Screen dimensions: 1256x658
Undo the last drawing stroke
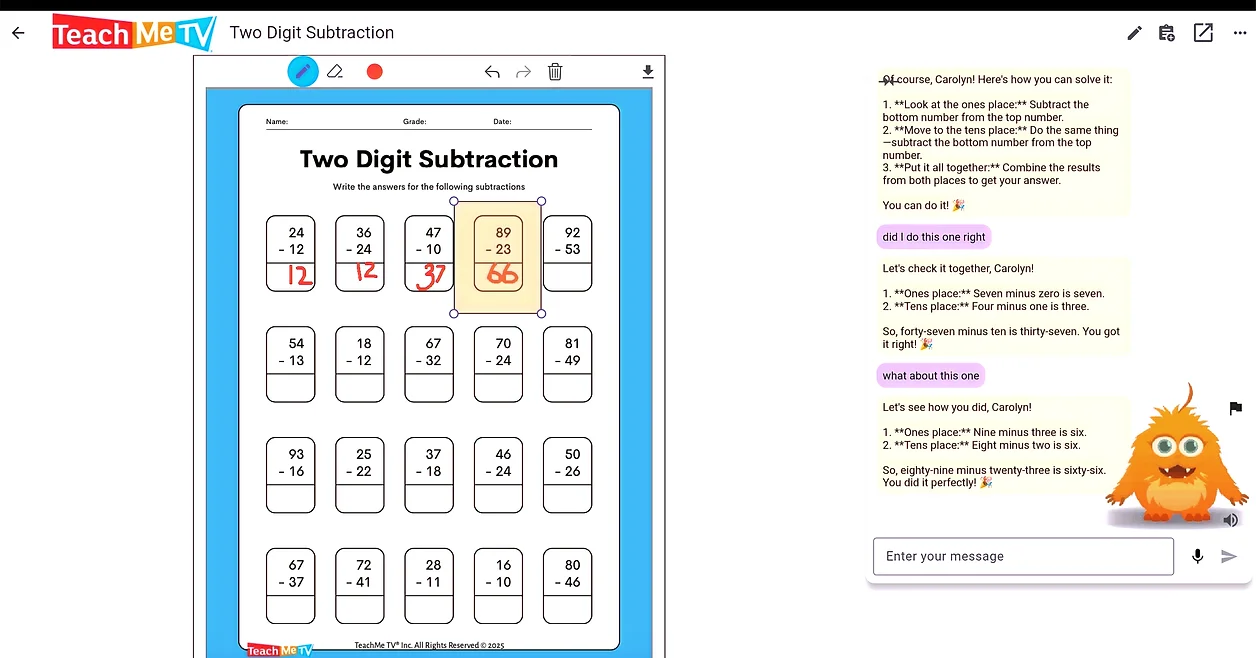[492, 72]
